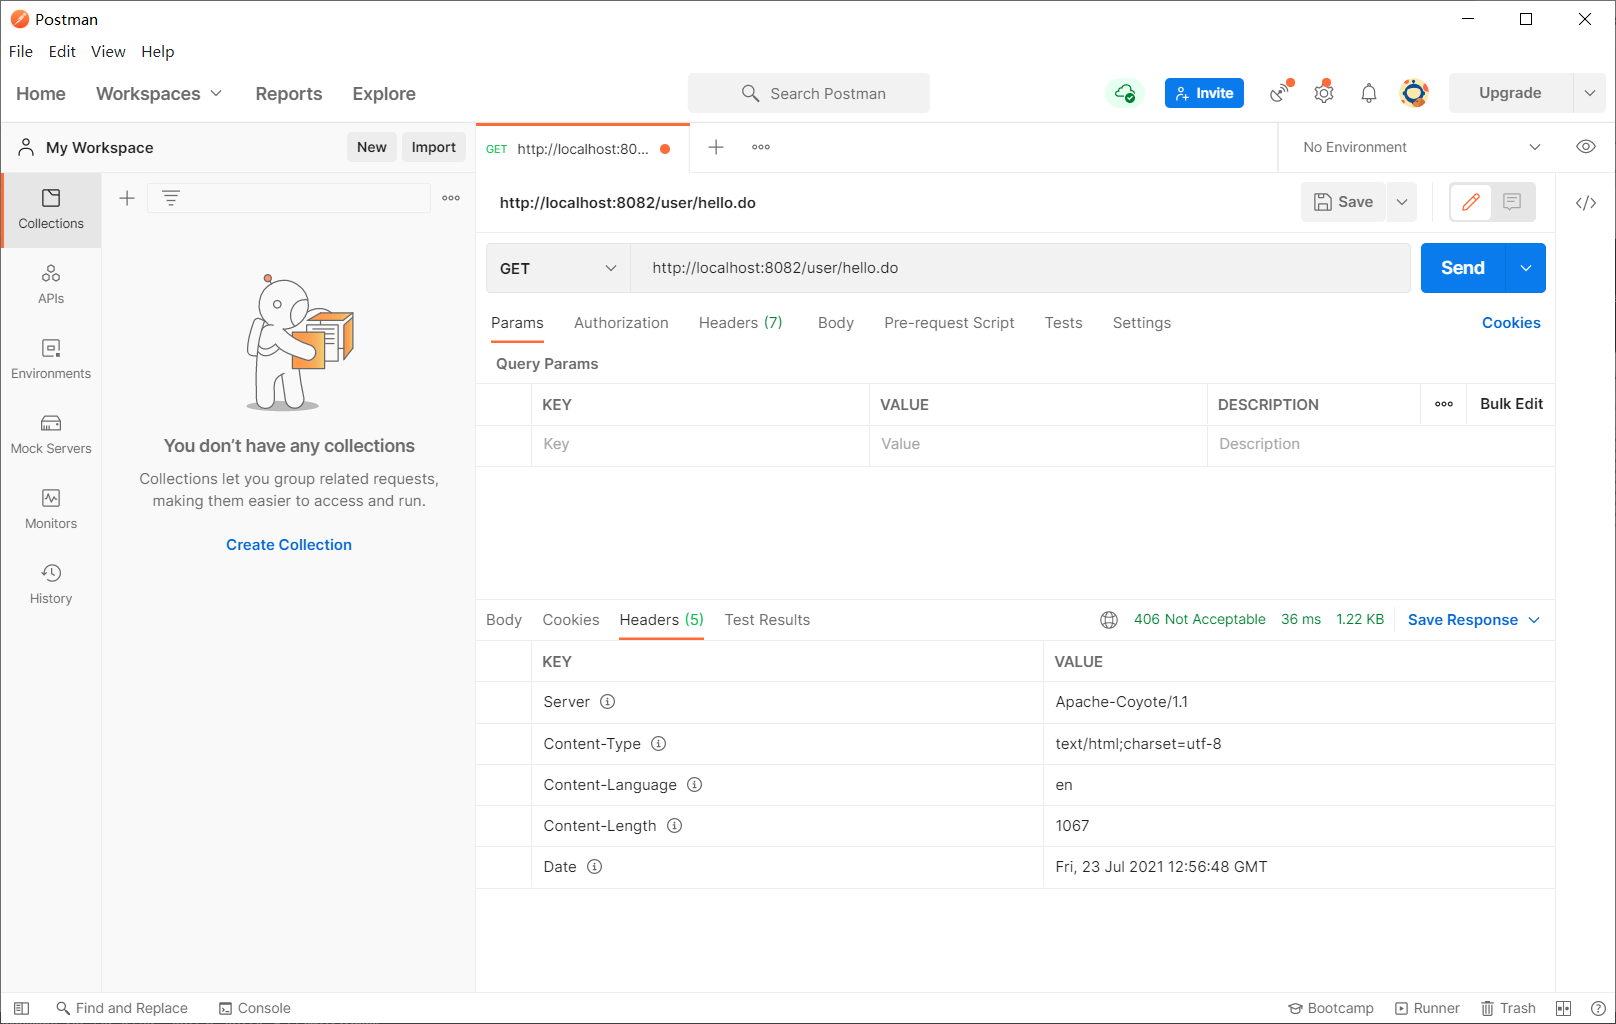Image resolution: width=1616 pixels, height=1024 pixels.
Task: Open collections panel three-dot options menu
Action: [x=451, y=198]
